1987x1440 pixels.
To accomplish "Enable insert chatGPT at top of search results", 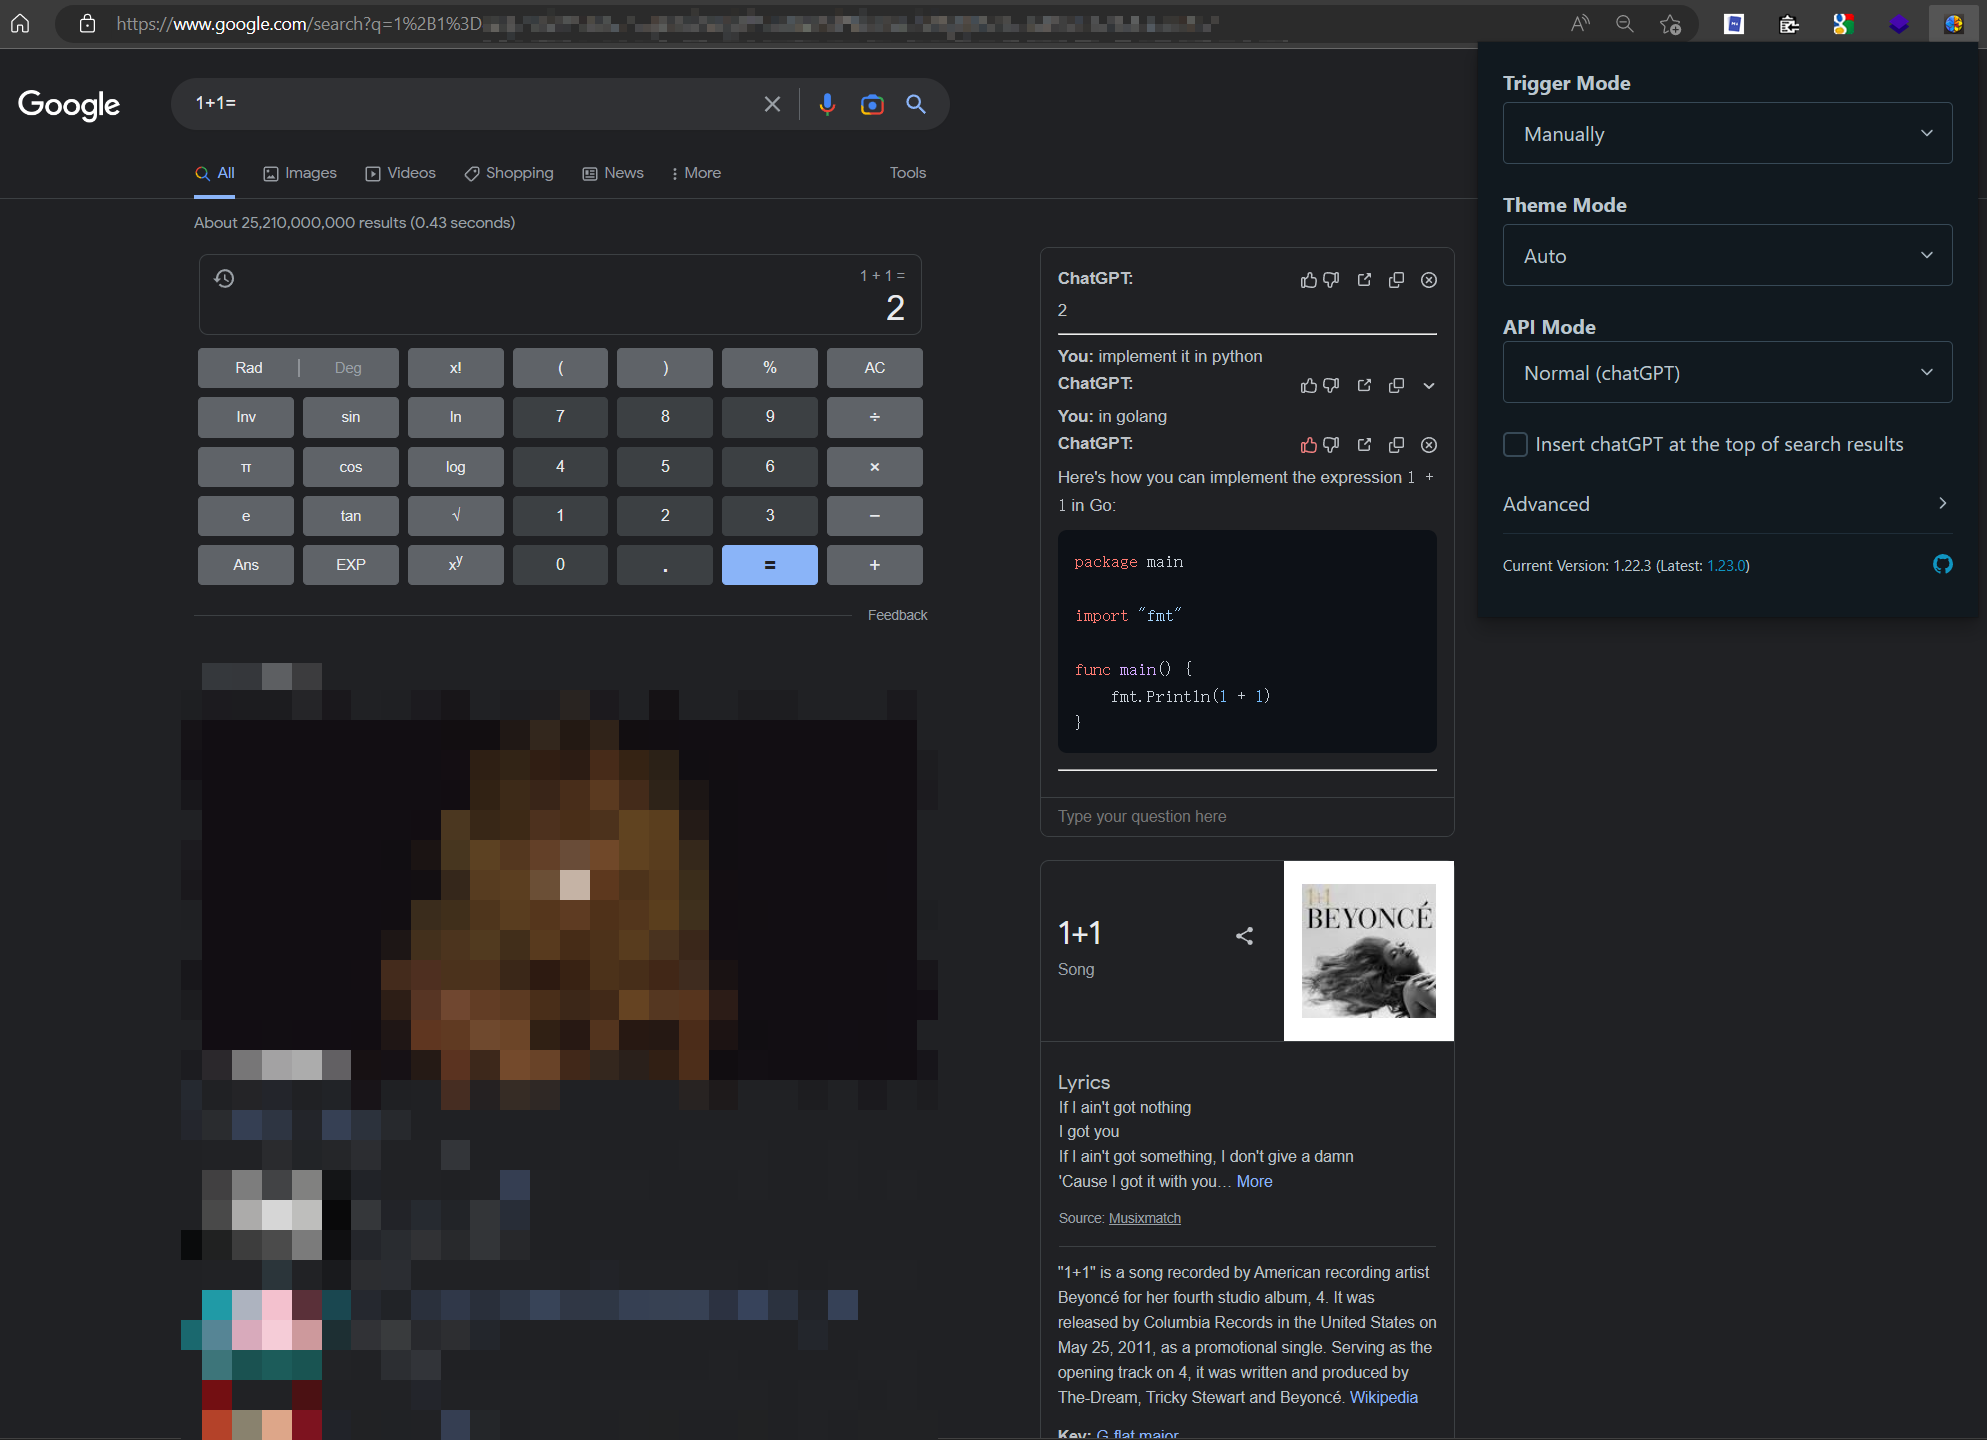I will tap(1515, 444).
